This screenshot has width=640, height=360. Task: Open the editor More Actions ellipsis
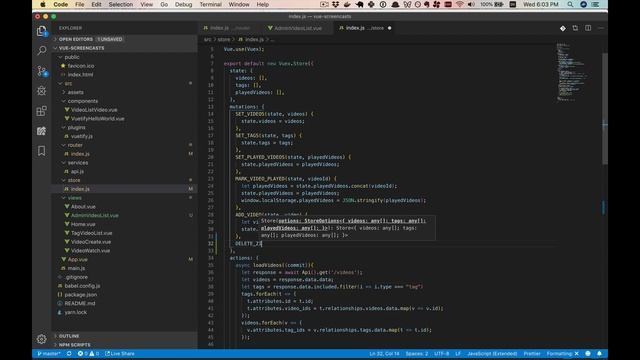click(600, 28)
